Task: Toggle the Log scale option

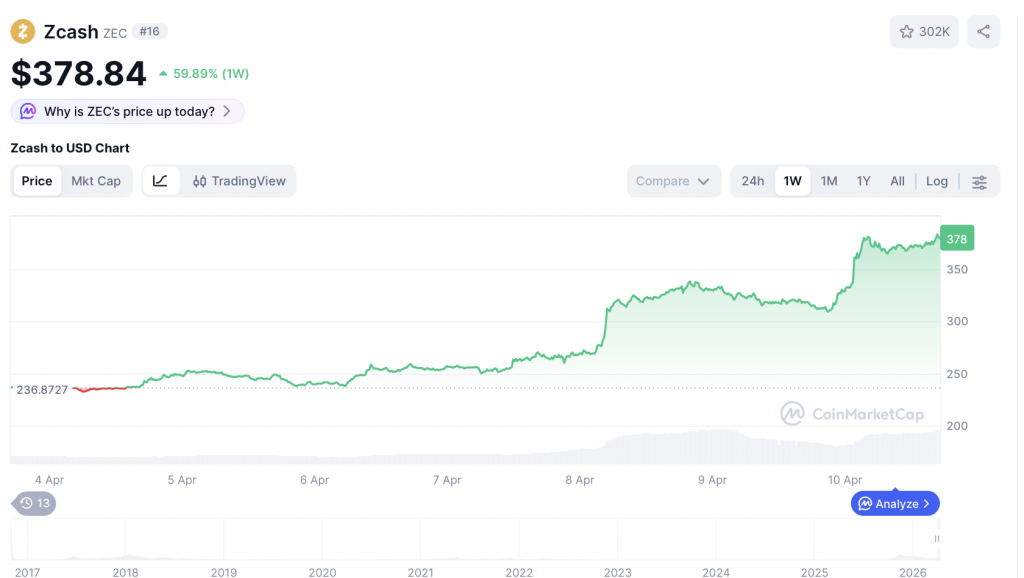Action: tap(936, 181)
